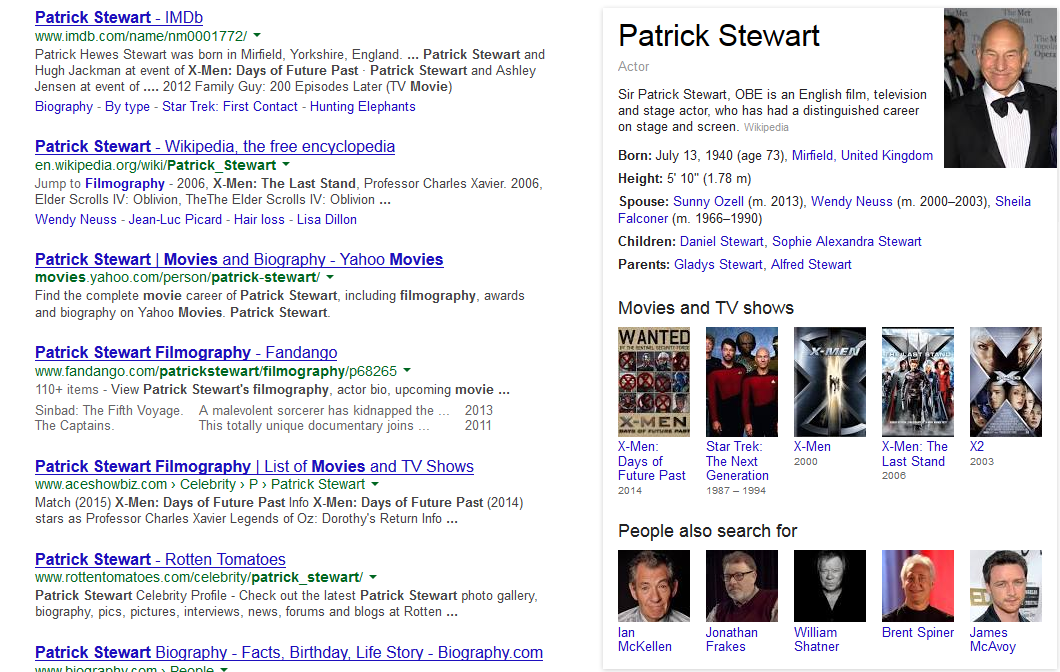1060x672 pixels.
Task: Select the X2 movie poster
Action: point(1005,382)
